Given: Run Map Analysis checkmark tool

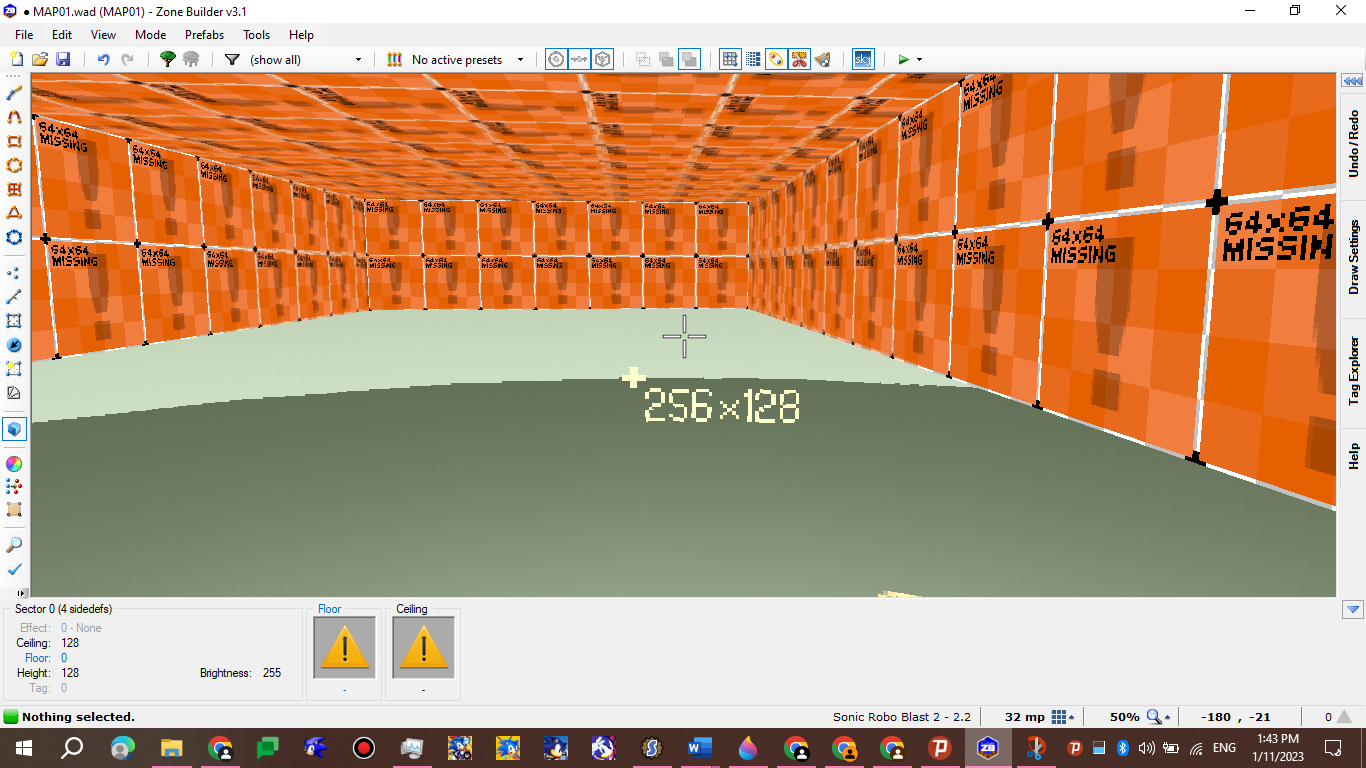Looking at the screenshot, I should pyautogui.click(x=14, y=569).
